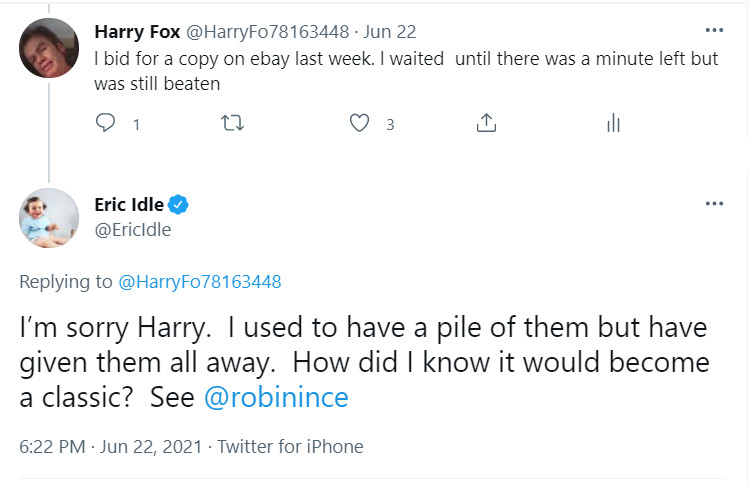The height and width of the screenshot is (483, 750).
Task: Click the Harry Fox display name
Action: coord(137,32)
